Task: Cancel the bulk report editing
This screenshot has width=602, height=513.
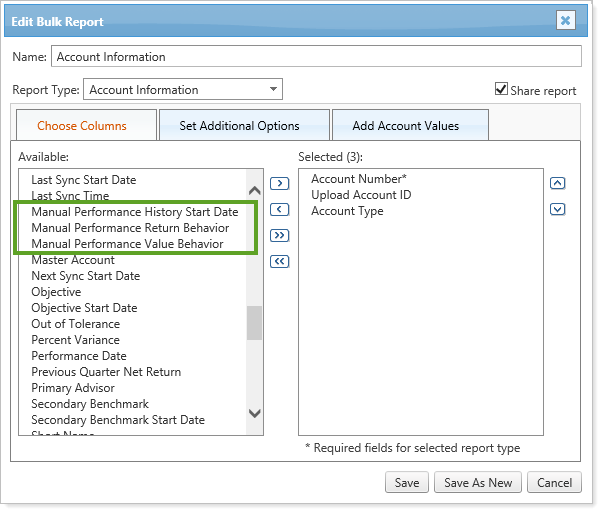Action: pos(554,482)
